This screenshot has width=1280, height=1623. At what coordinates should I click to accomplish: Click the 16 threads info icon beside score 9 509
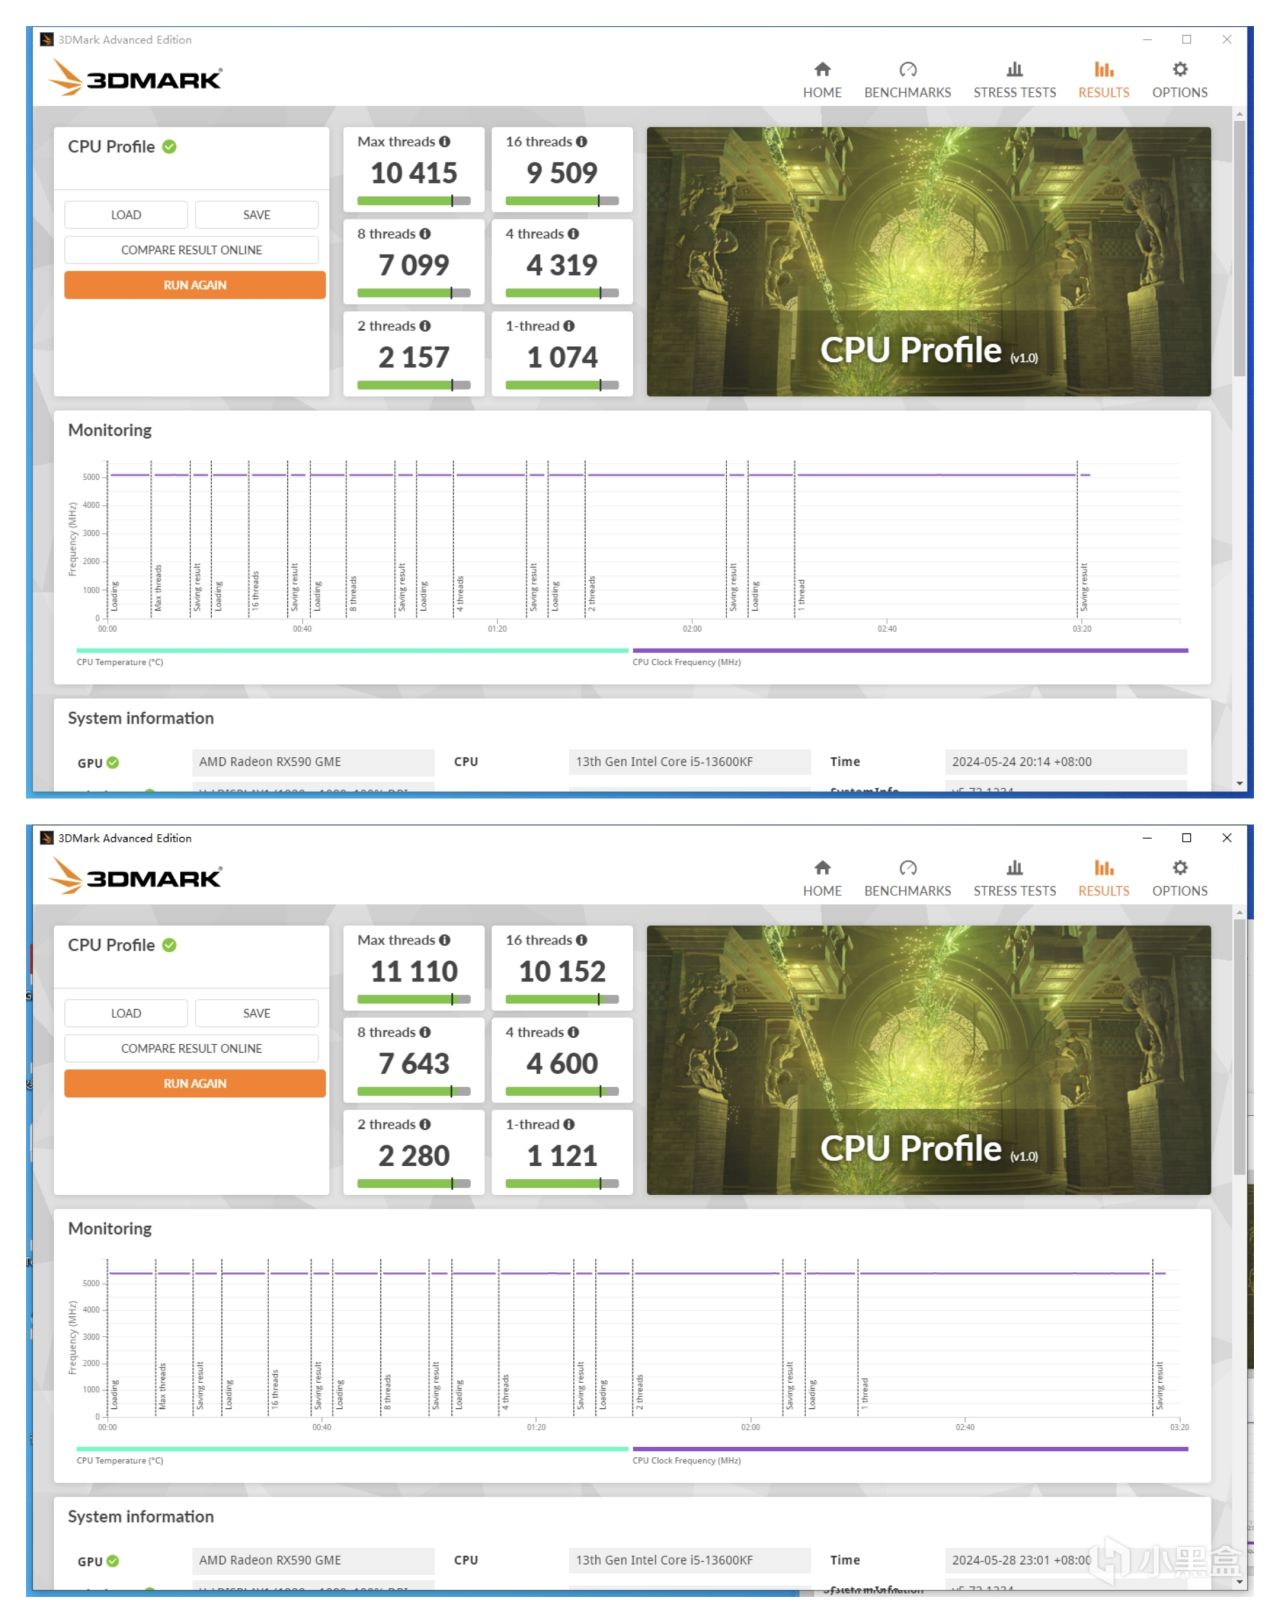click(582, 142)
